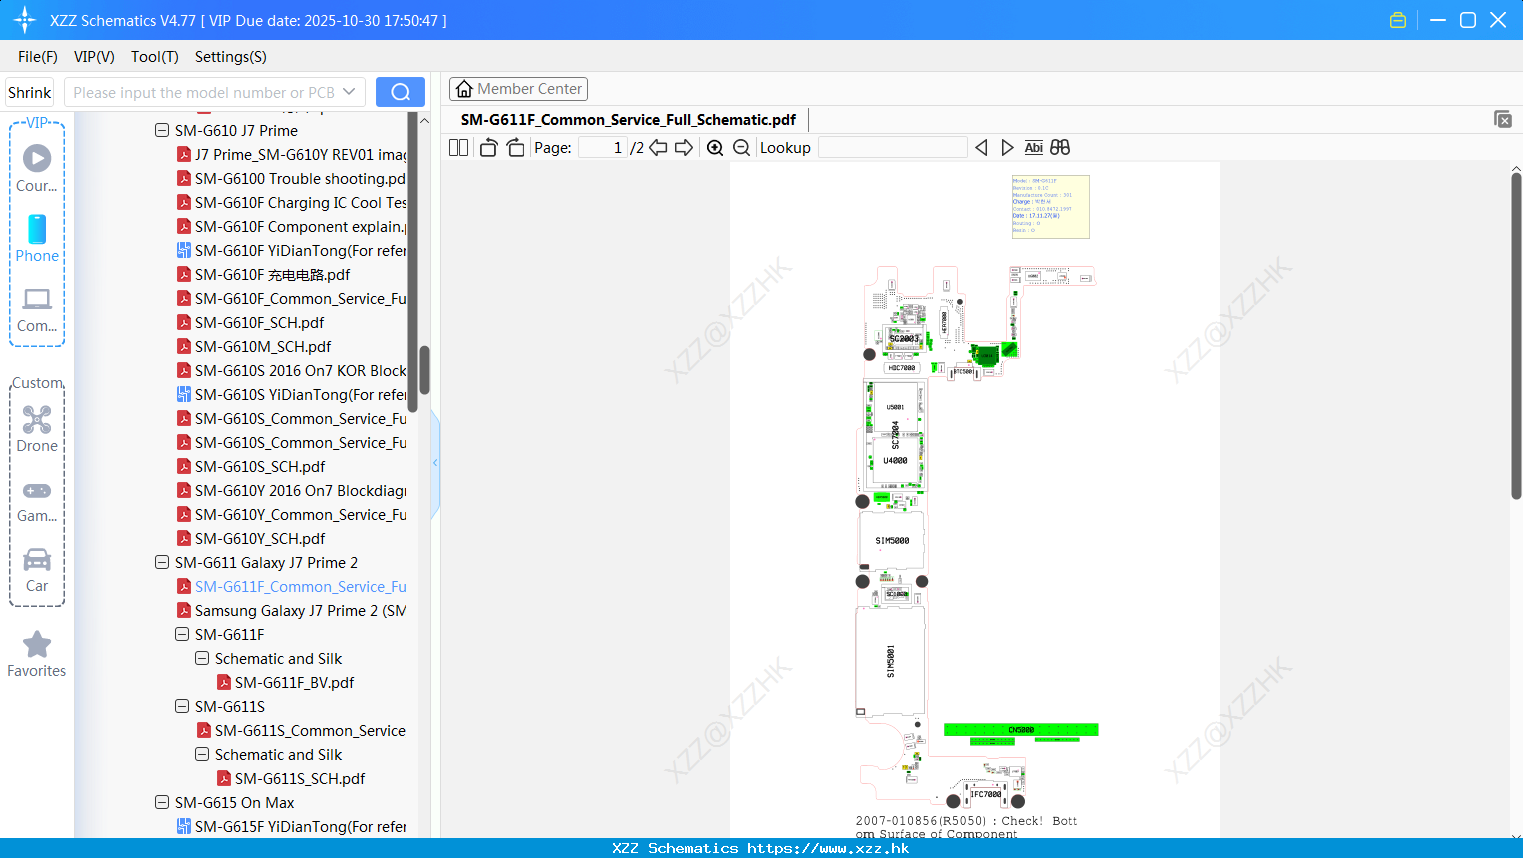Click the blue search button
Viewport: 1523px width, 858px height.
point(400,92)
